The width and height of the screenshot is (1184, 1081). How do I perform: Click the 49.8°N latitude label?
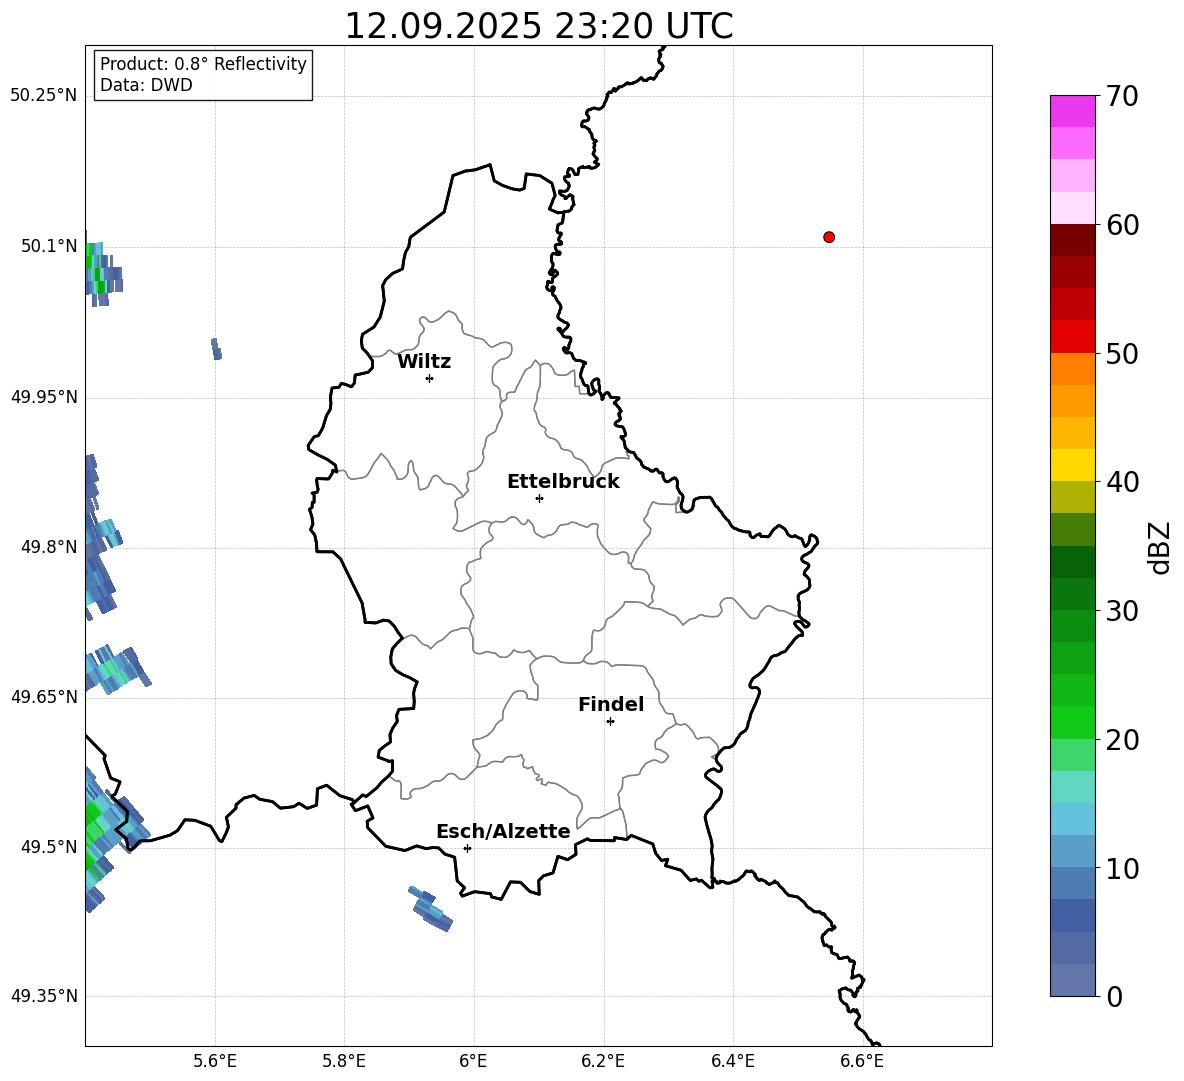tap(49, 547)
